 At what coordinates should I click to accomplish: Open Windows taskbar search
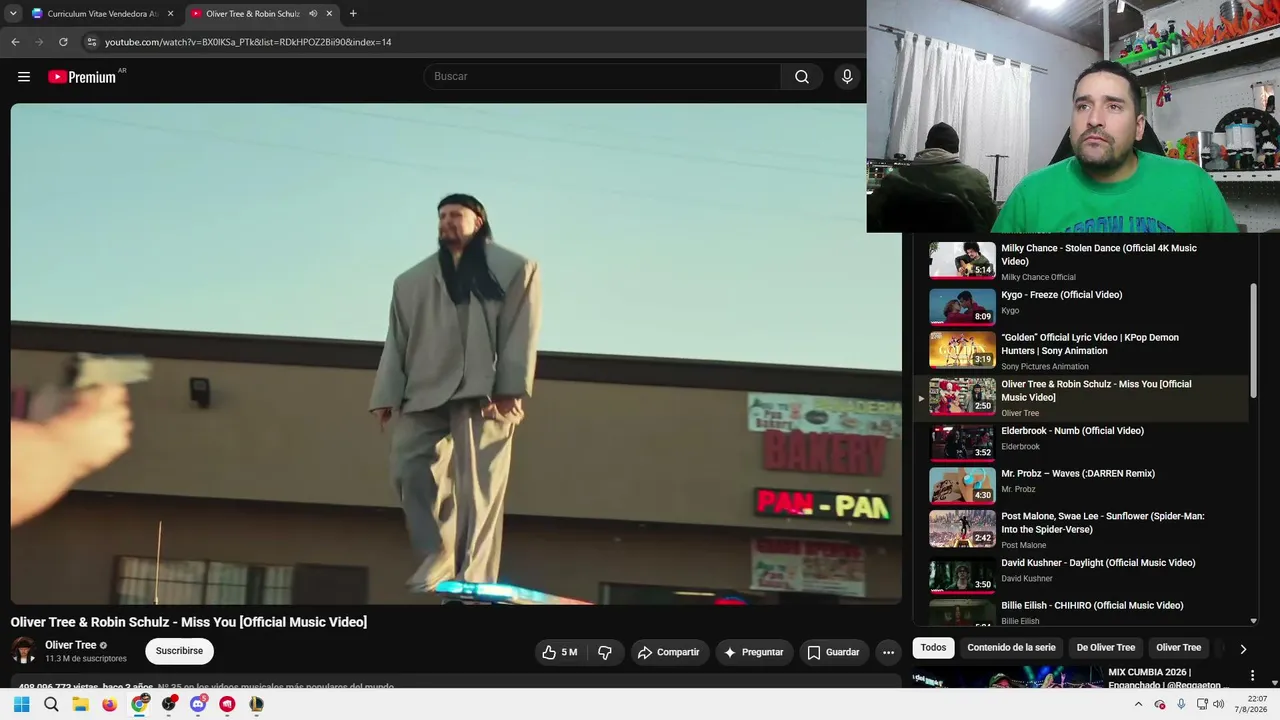coord(51,704)
